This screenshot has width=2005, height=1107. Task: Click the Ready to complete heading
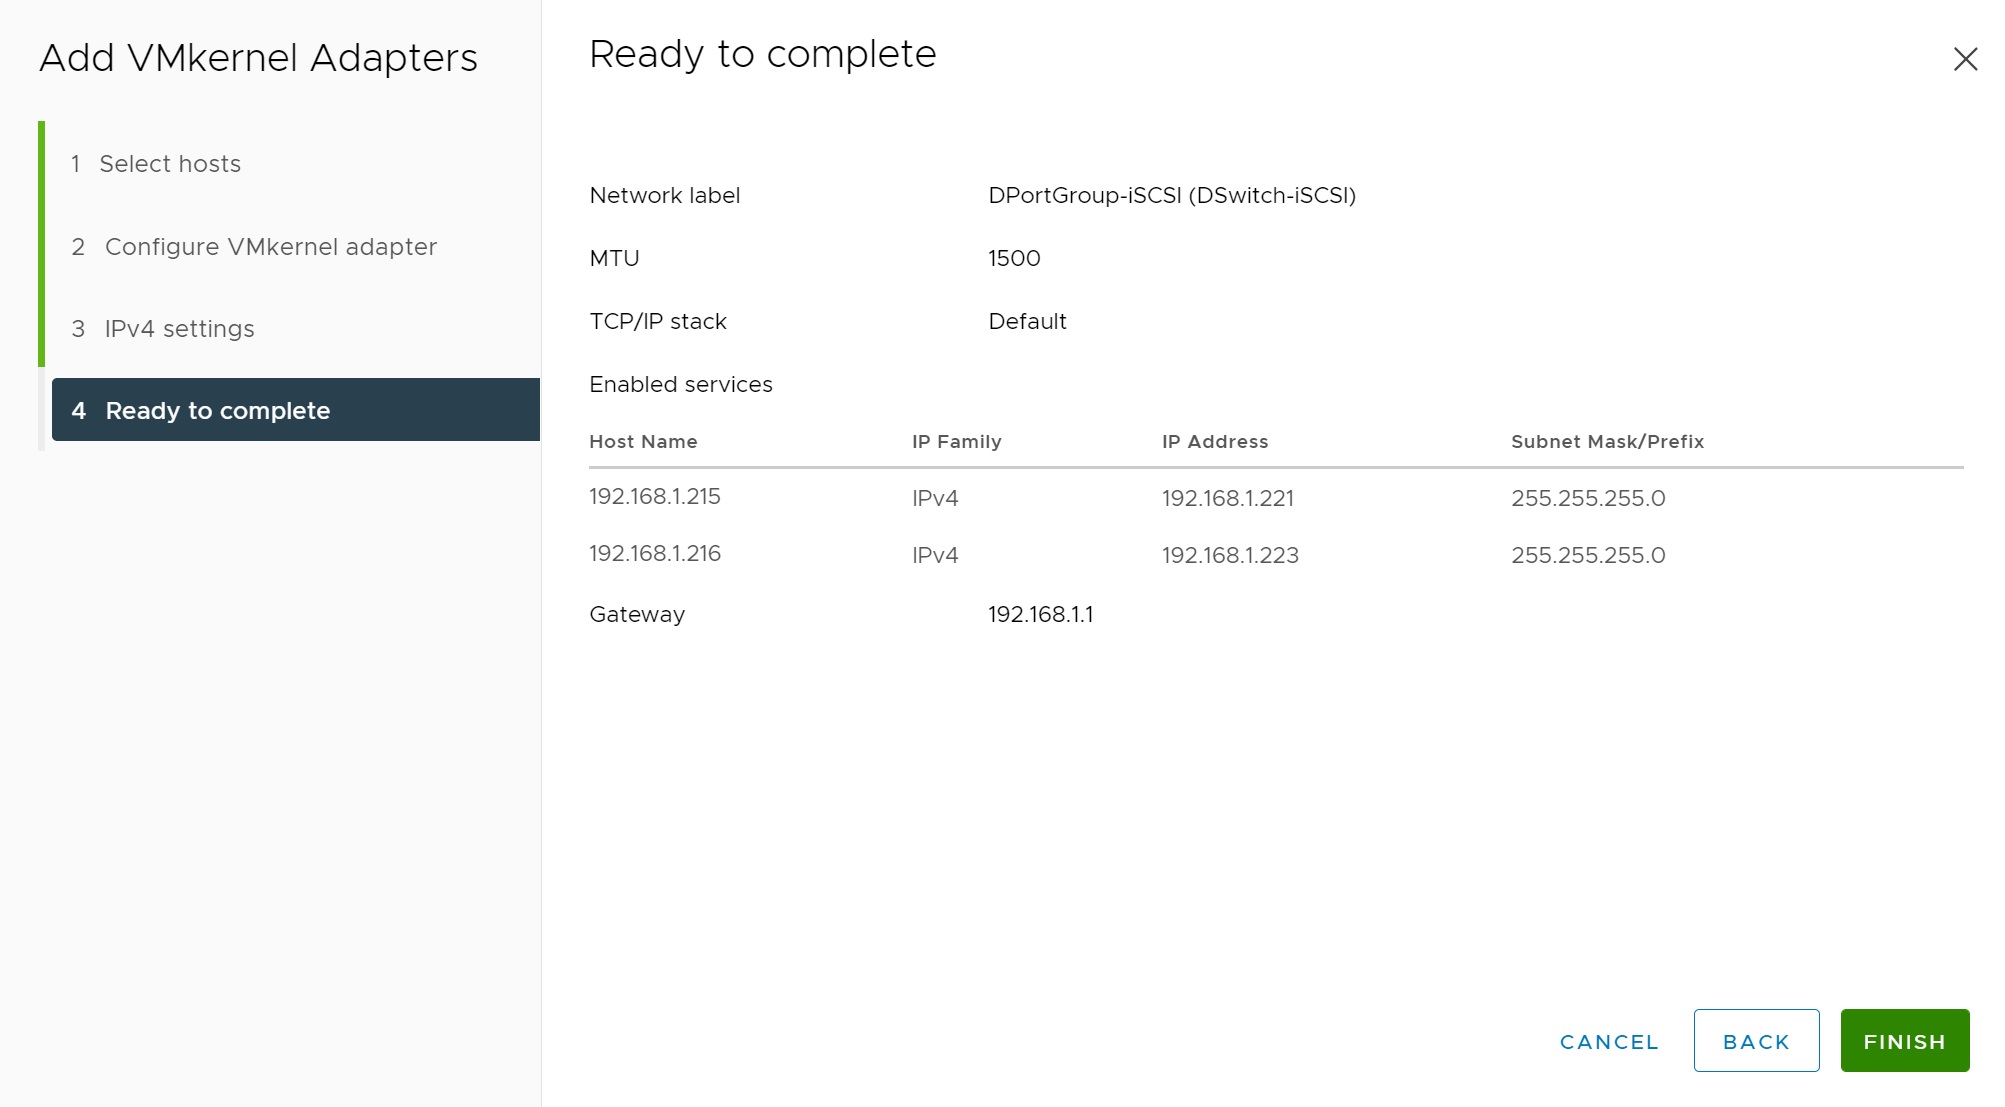tap(762, 54)
